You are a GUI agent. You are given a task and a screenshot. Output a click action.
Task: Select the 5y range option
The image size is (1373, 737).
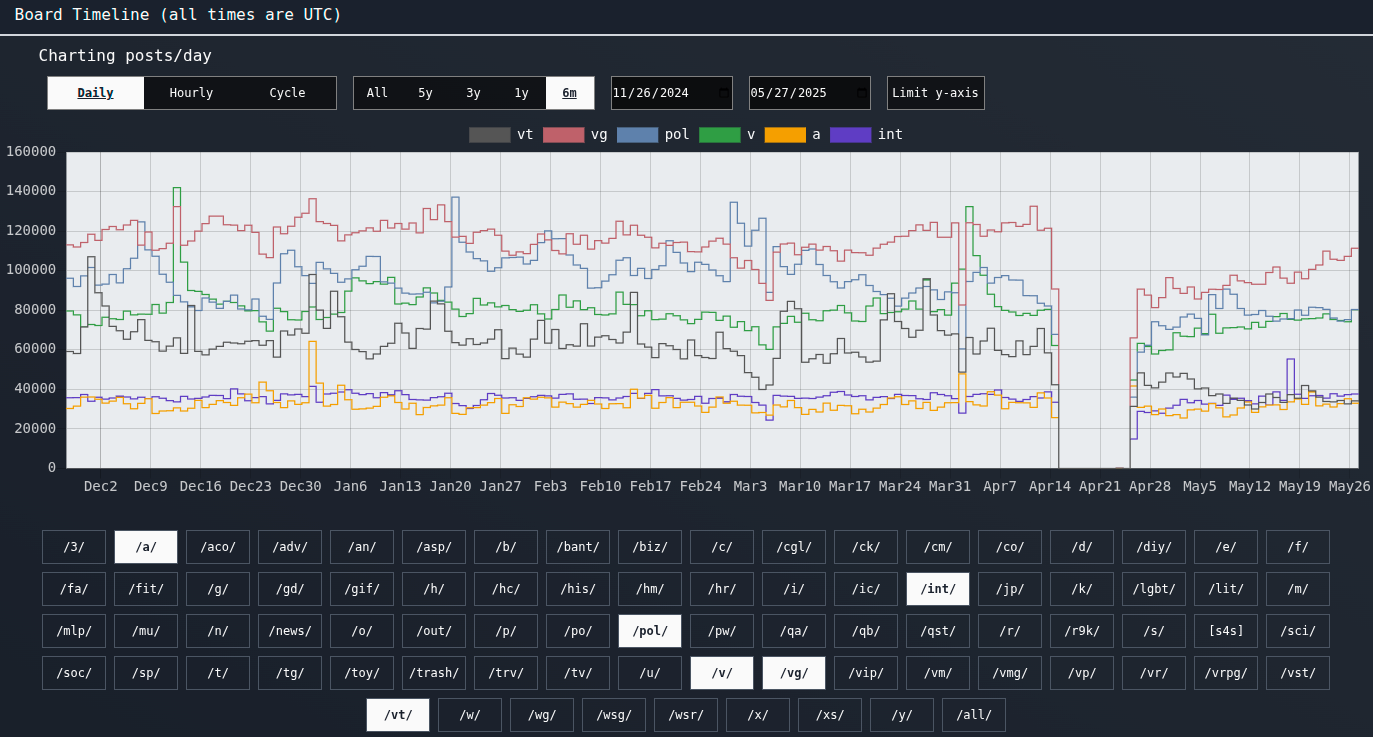pyautogui.click(x=425, y=93)
